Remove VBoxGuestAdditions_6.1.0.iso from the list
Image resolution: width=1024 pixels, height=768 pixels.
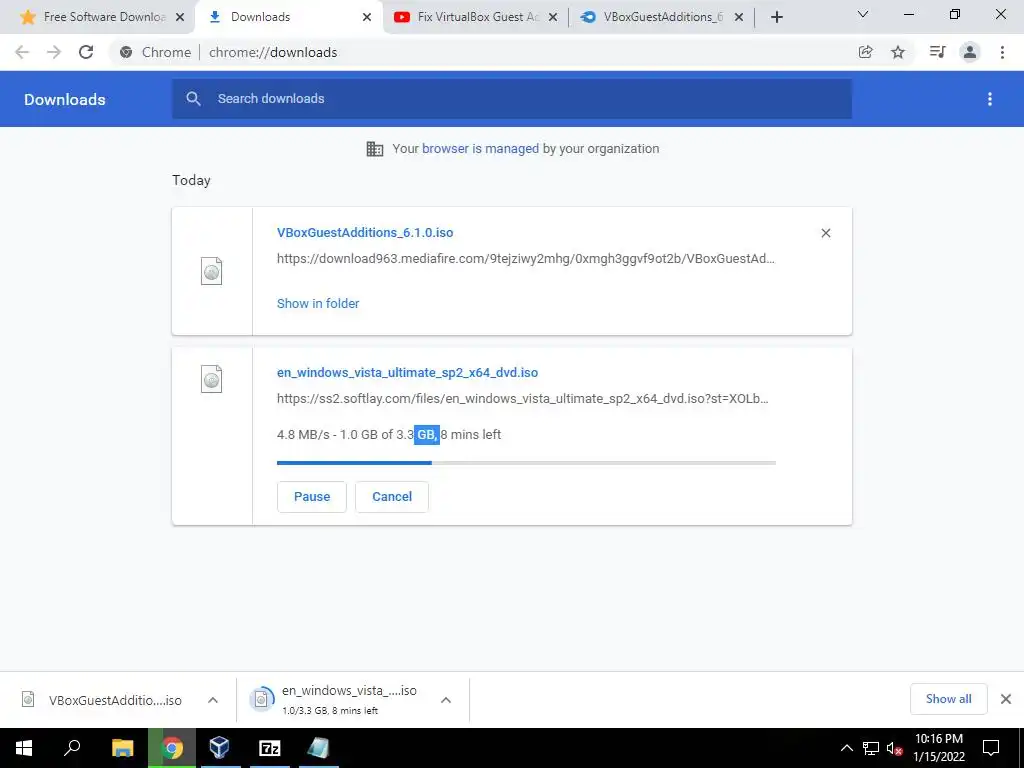click(x=825, y=233)
